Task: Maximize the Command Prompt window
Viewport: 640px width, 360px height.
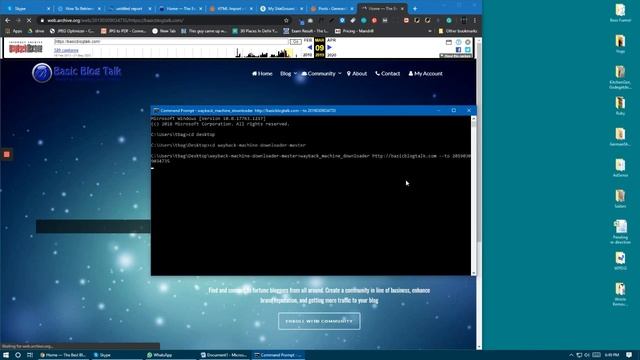Action: [x=453, y=111]
